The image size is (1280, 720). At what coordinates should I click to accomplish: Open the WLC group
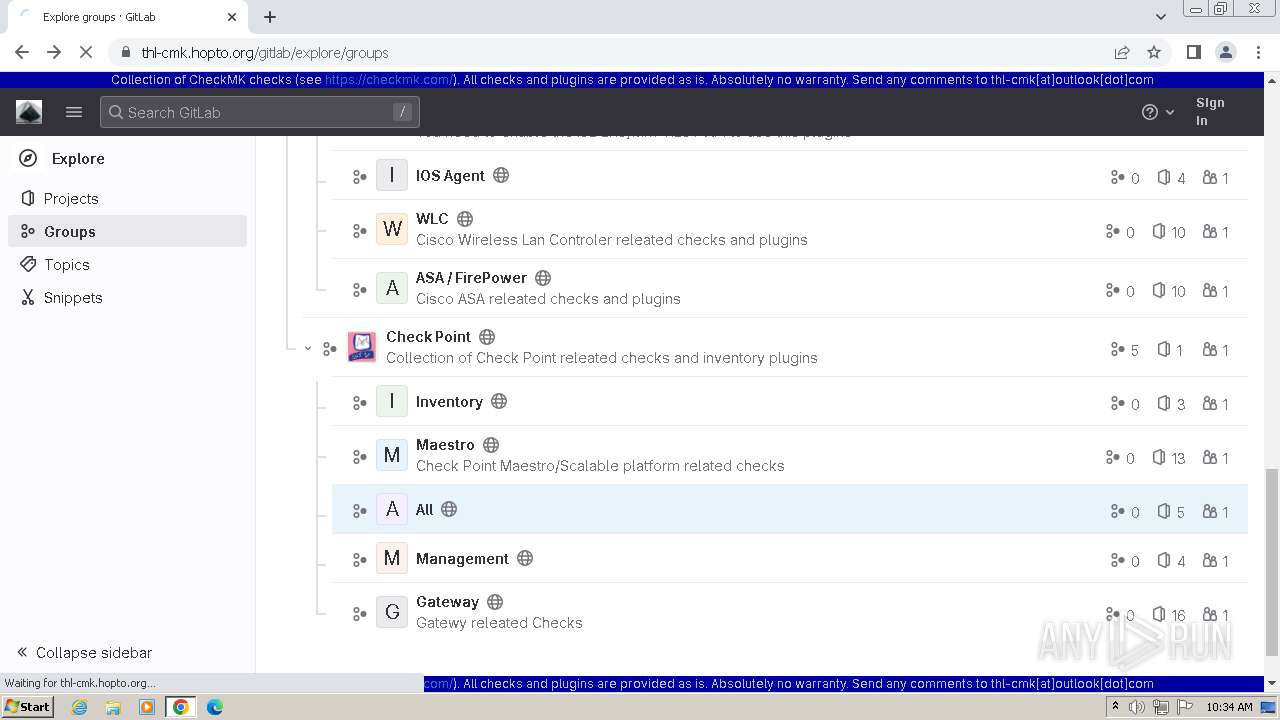coord(432,218)
